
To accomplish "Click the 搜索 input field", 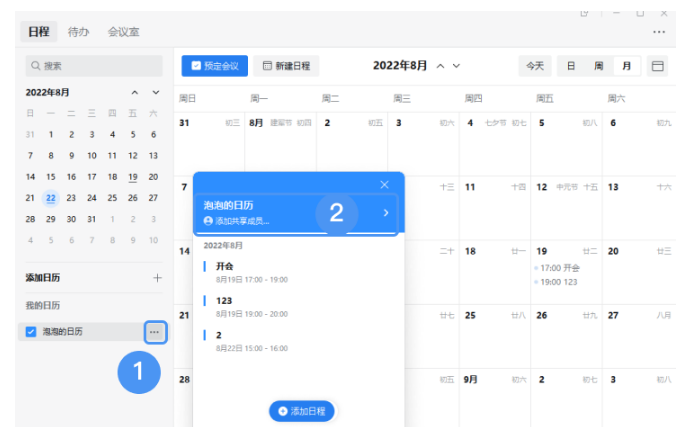I will click(93, 66).
